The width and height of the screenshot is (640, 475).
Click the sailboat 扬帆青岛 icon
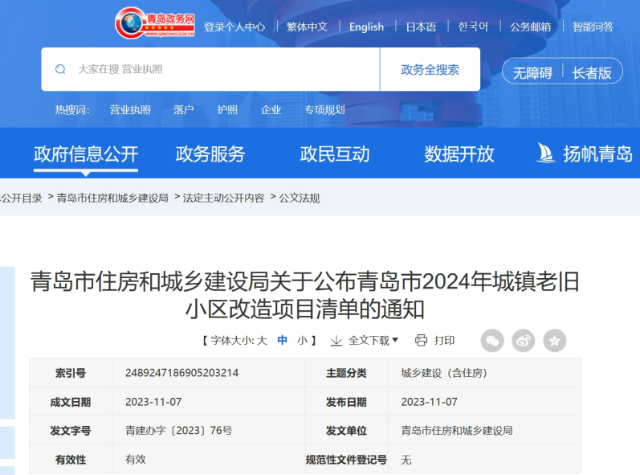click(546, 154)
